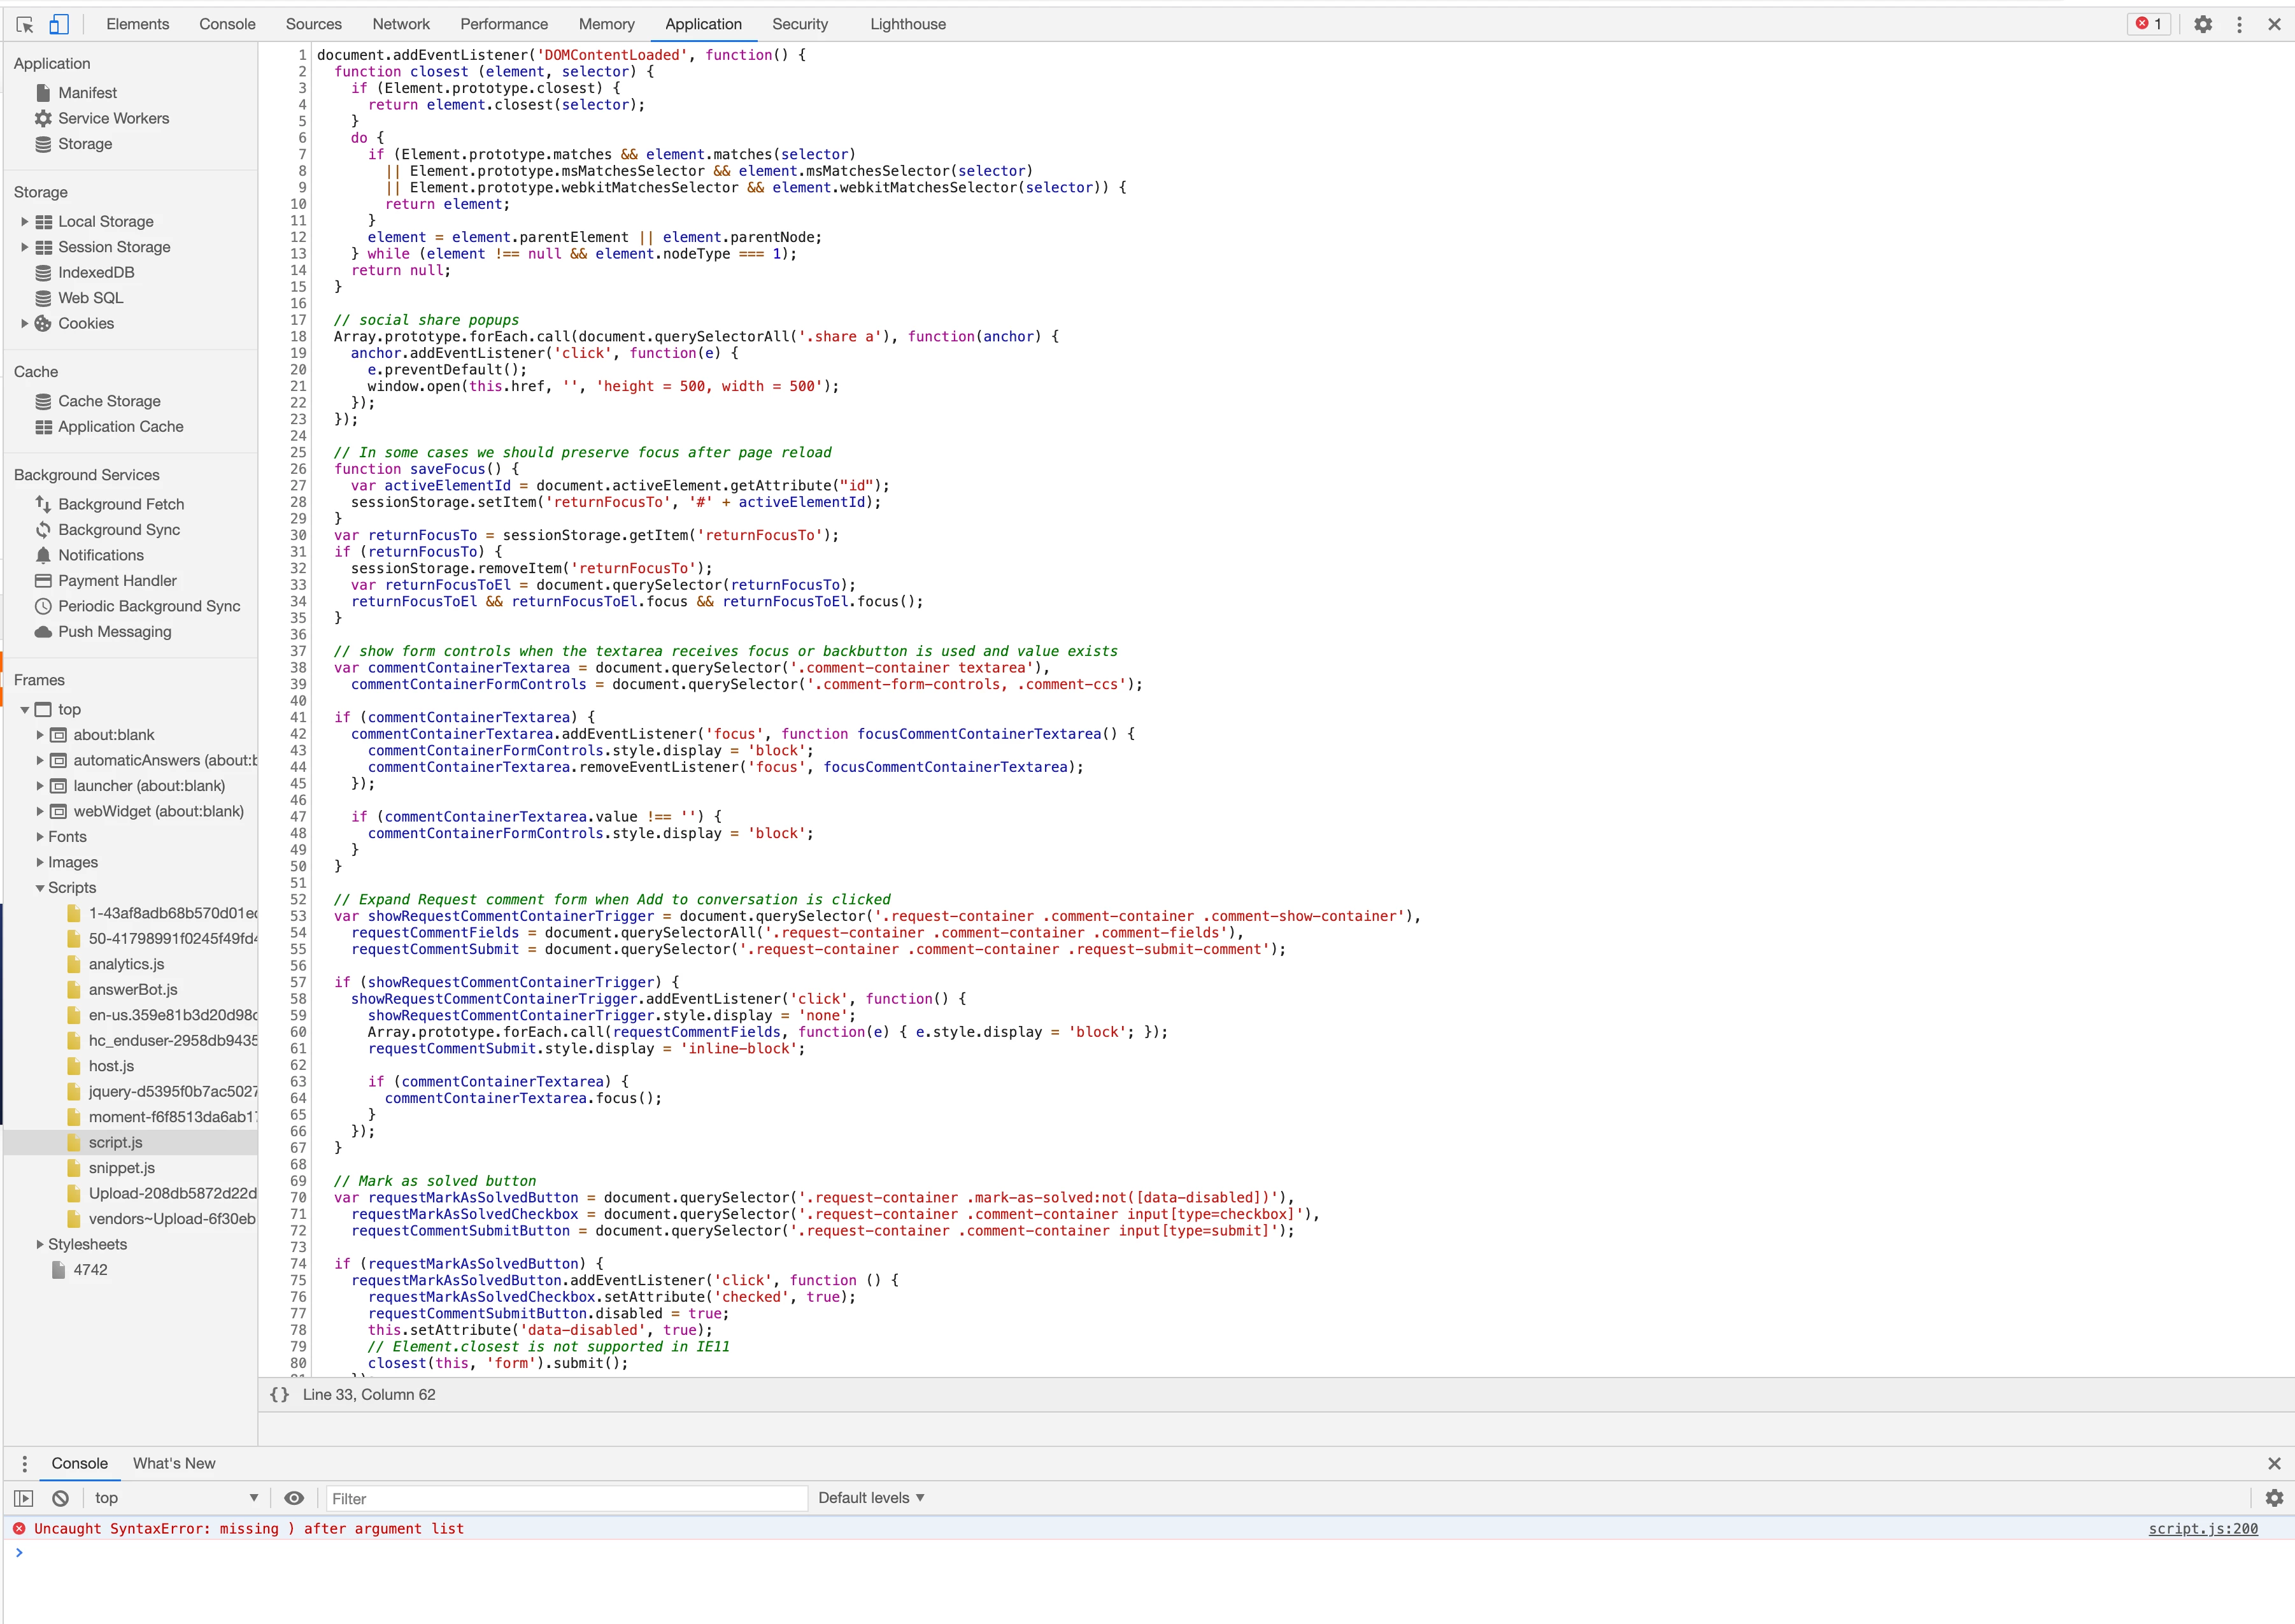
Task: Clear the console with the ban icon
Action: [61, 1498]
